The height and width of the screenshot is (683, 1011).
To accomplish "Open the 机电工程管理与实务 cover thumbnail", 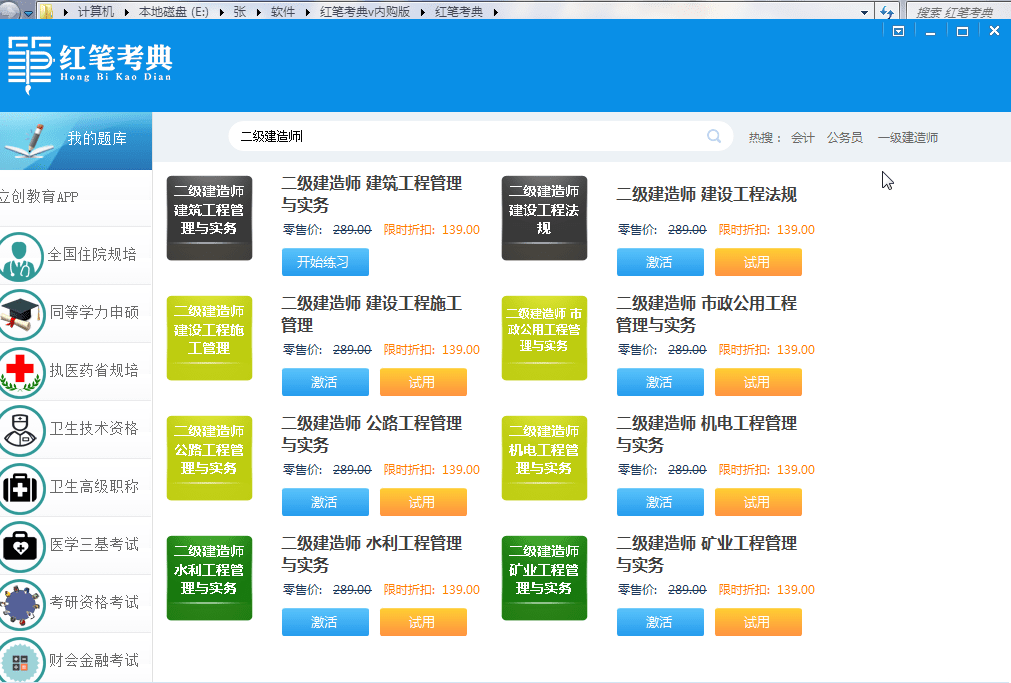I will (x=544, y=458).
